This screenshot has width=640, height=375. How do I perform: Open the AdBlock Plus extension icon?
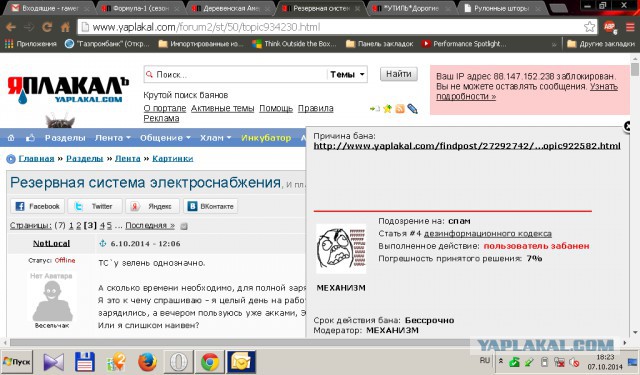(610, 27)
